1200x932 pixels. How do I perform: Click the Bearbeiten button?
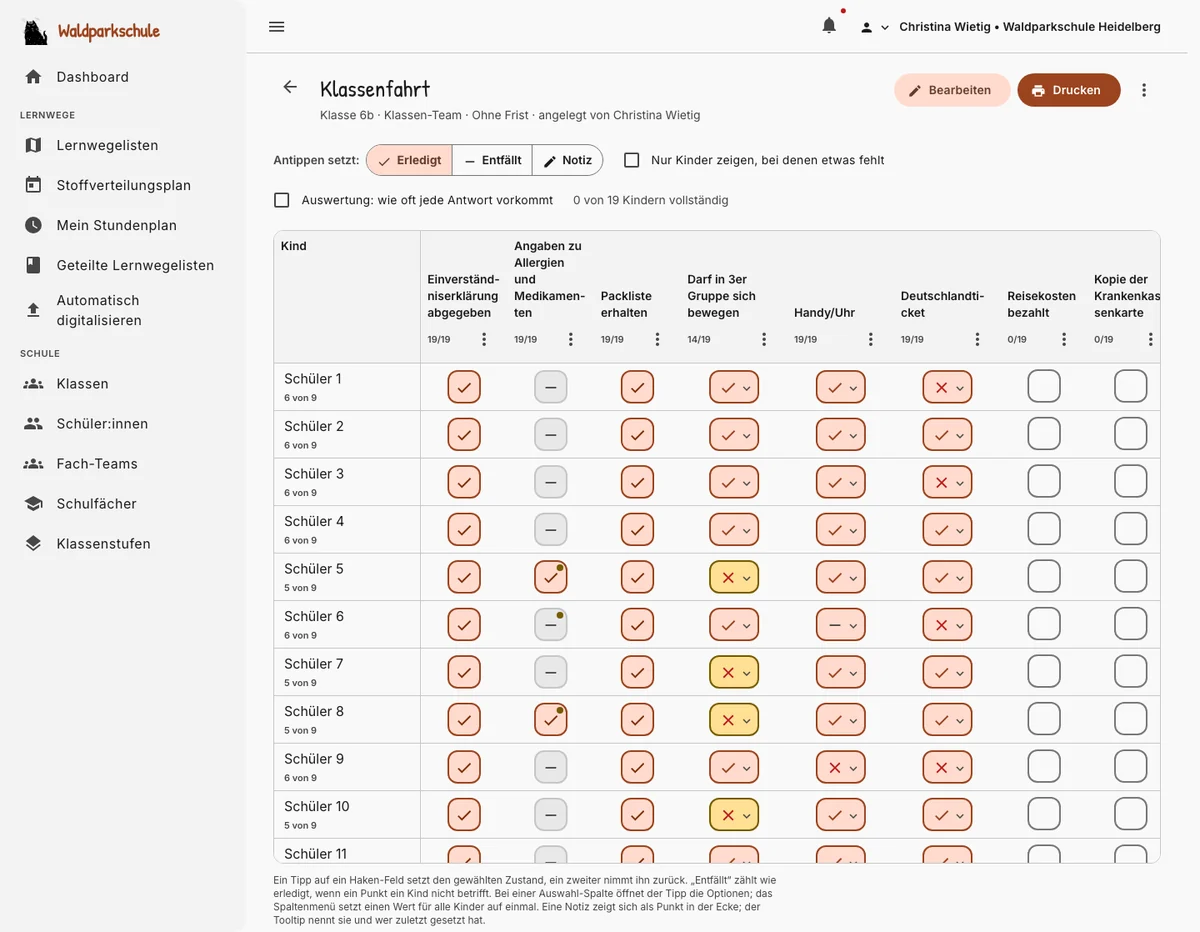click(x=950, y=90)
